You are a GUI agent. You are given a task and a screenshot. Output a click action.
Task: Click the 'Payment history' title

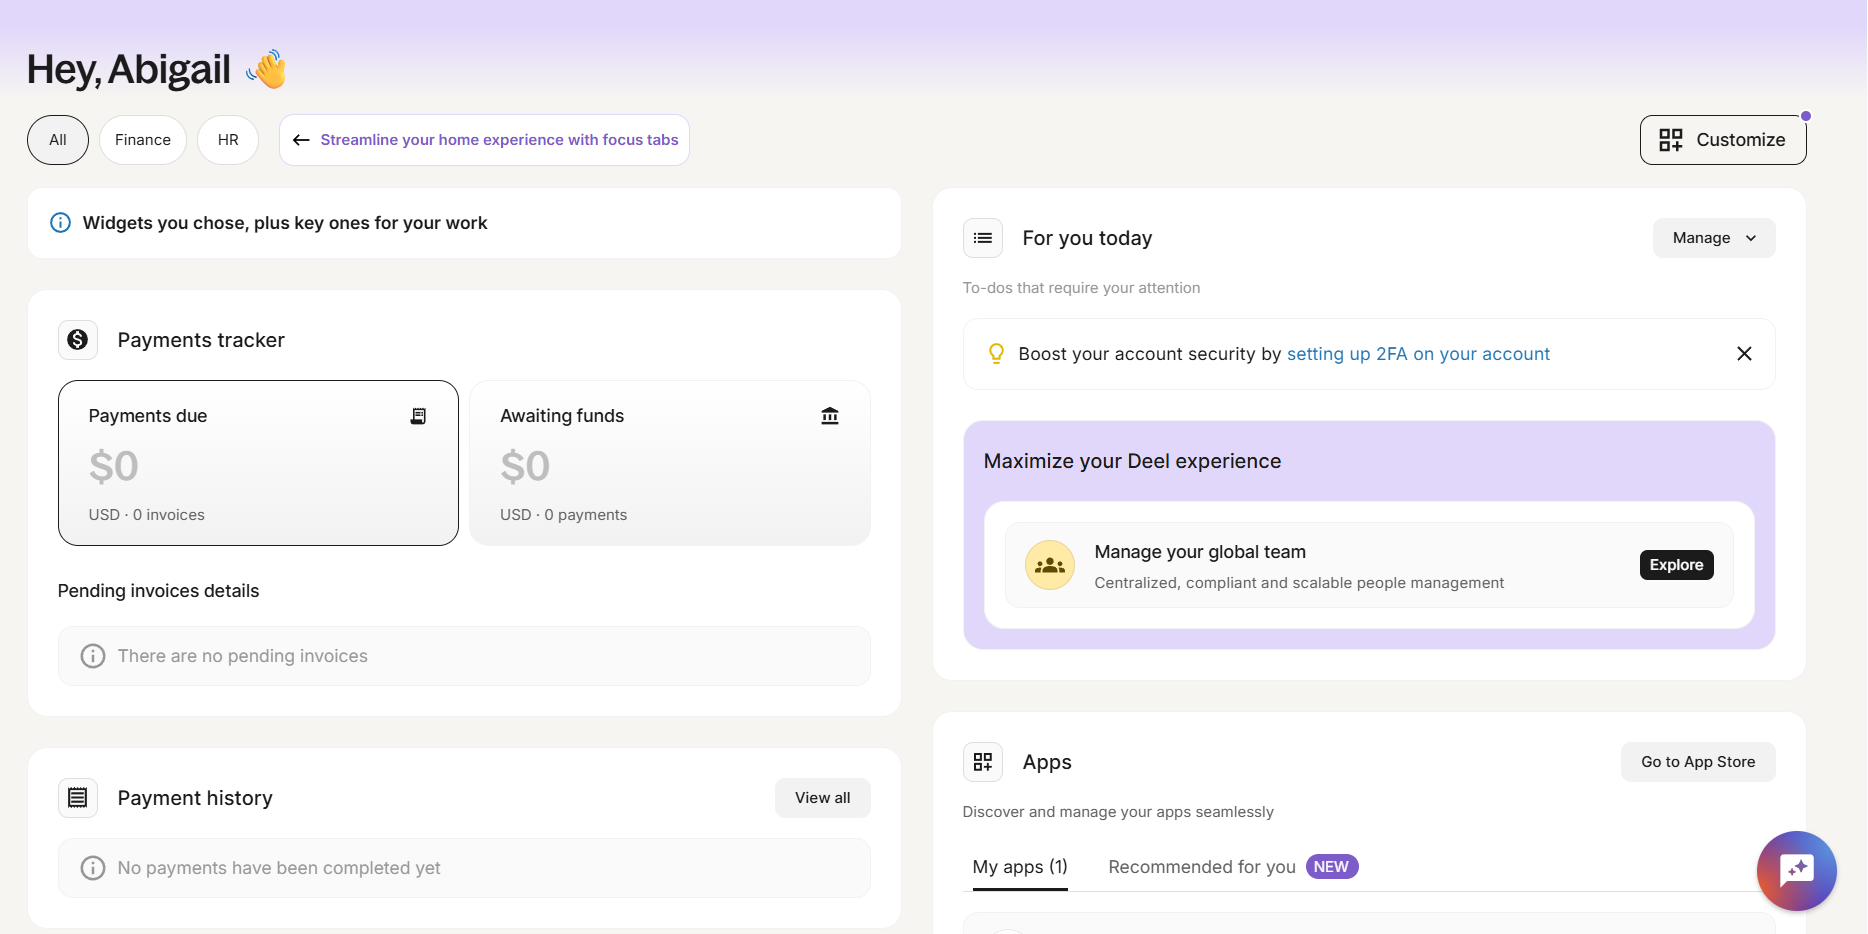pyautogui.click(x=195, y=798)
